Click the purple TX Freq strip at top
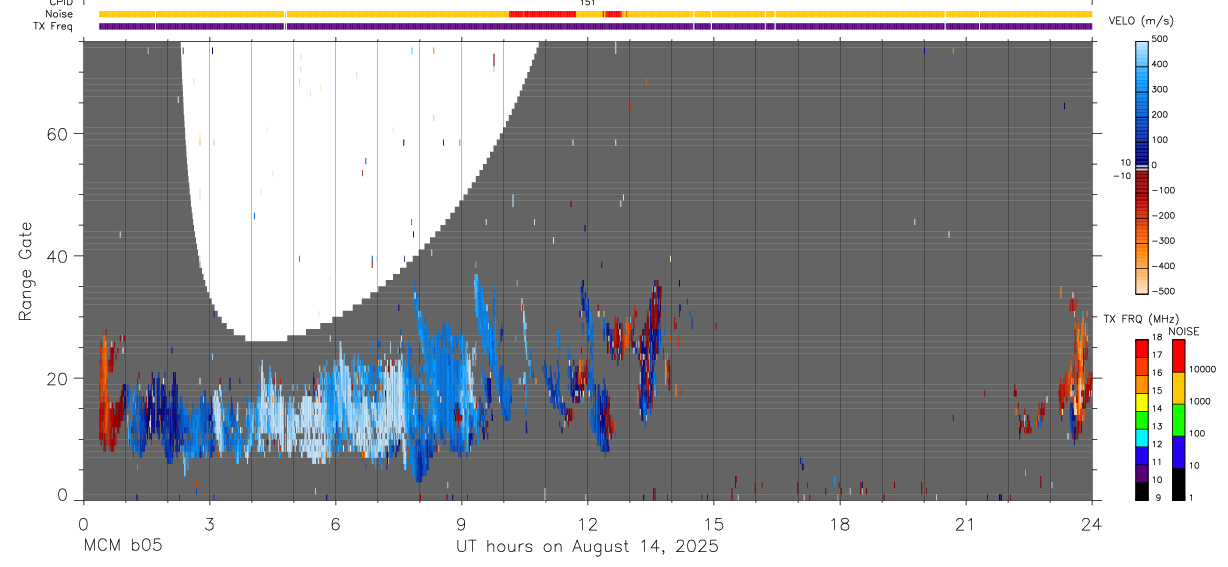 [596, 26]
